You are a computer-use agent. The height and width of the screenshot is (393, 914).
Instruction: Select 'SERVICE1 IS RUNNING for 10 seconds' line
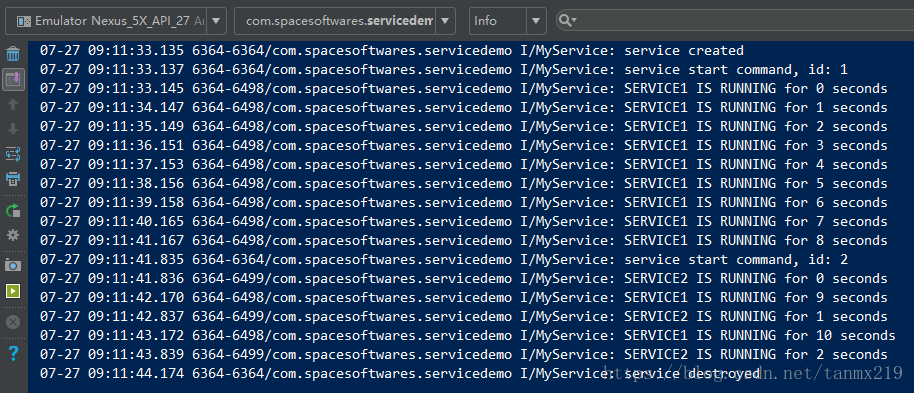point(467,336)
